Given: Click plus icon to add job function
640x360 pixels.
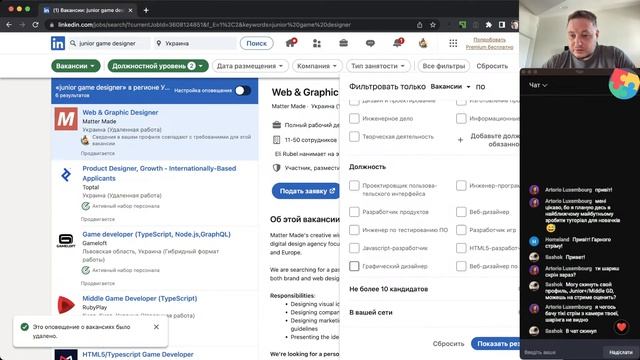Looking at the screenshot, I should point(460,140).
